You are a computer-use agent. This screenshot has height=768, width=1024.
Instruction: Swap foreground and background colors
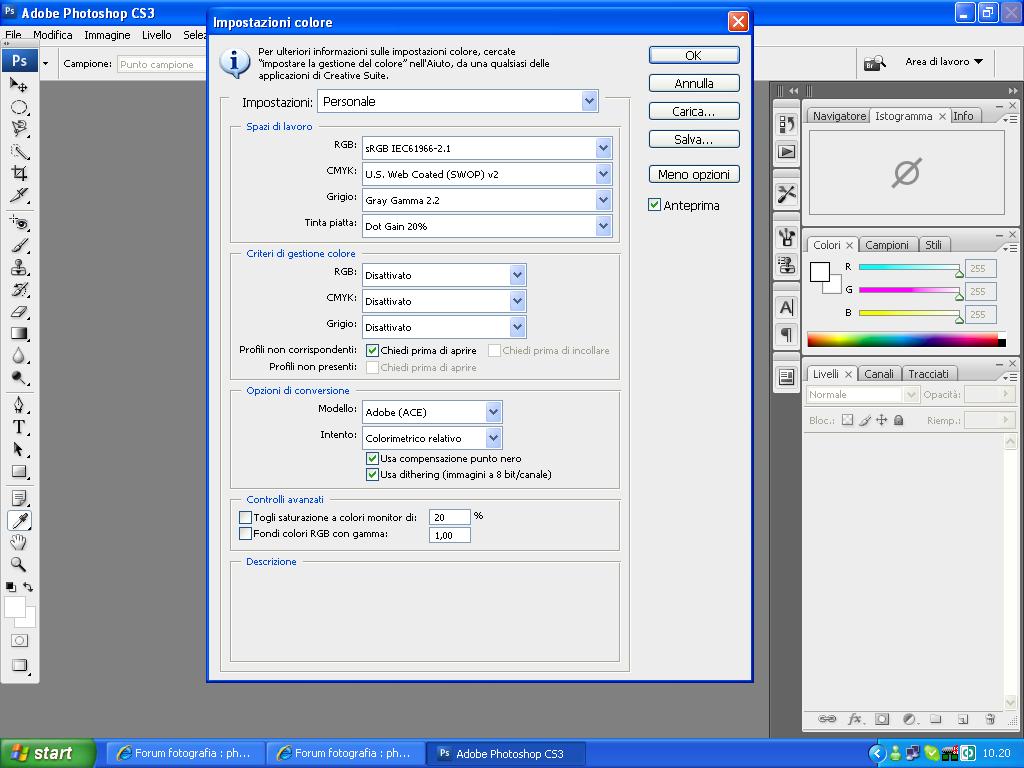point(28,586)
